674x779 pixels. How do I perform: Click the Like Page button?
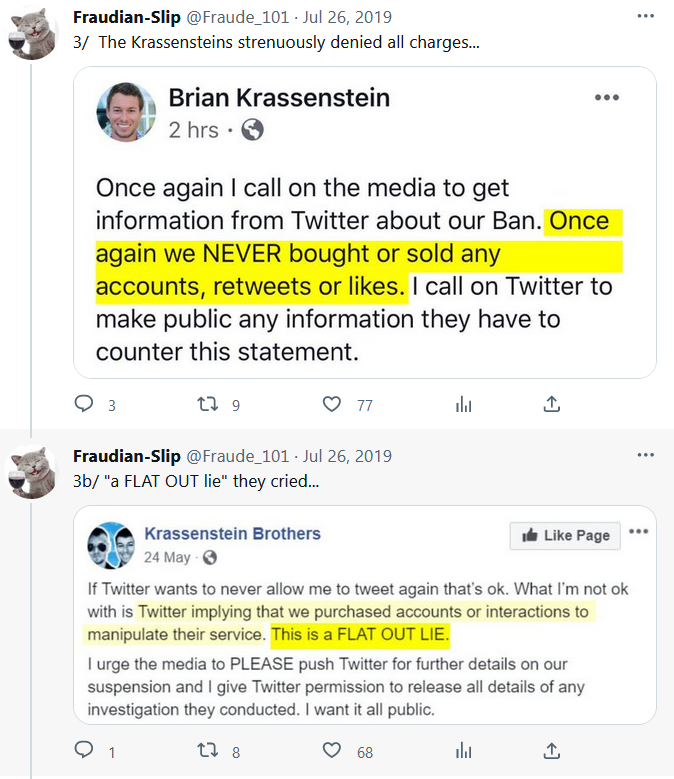565,536
